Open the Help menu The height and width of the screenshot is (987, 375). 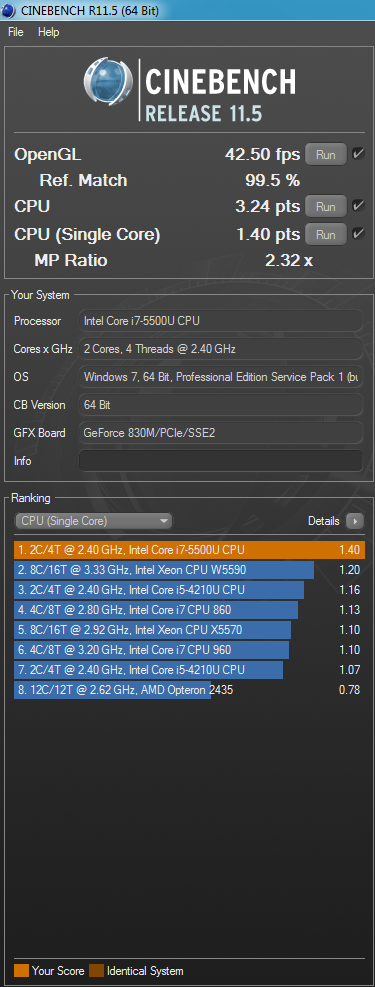(48, 31)
